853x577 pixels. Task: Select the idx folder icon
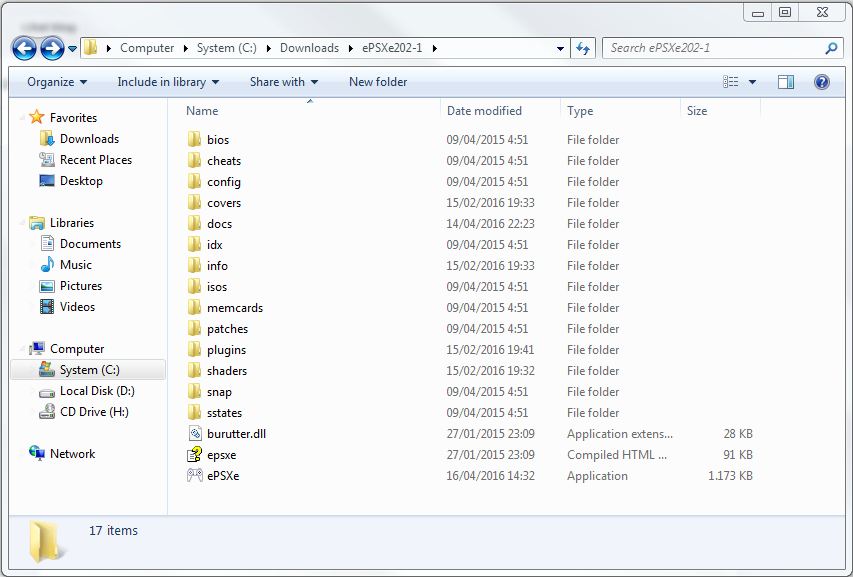coord(194,245)
